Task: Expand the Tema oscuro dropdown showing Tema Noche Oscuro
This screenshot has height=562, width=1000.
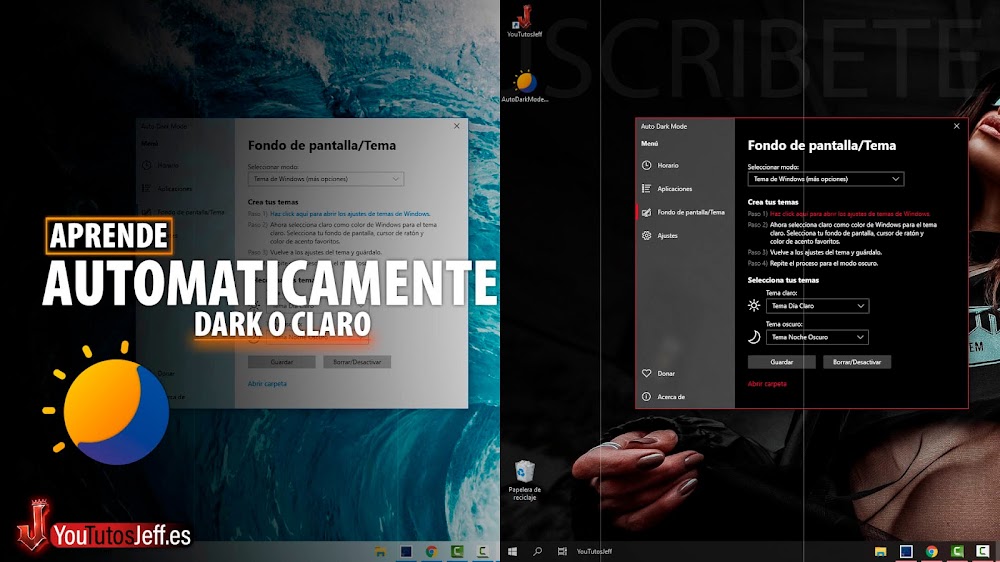Action: 817,337
